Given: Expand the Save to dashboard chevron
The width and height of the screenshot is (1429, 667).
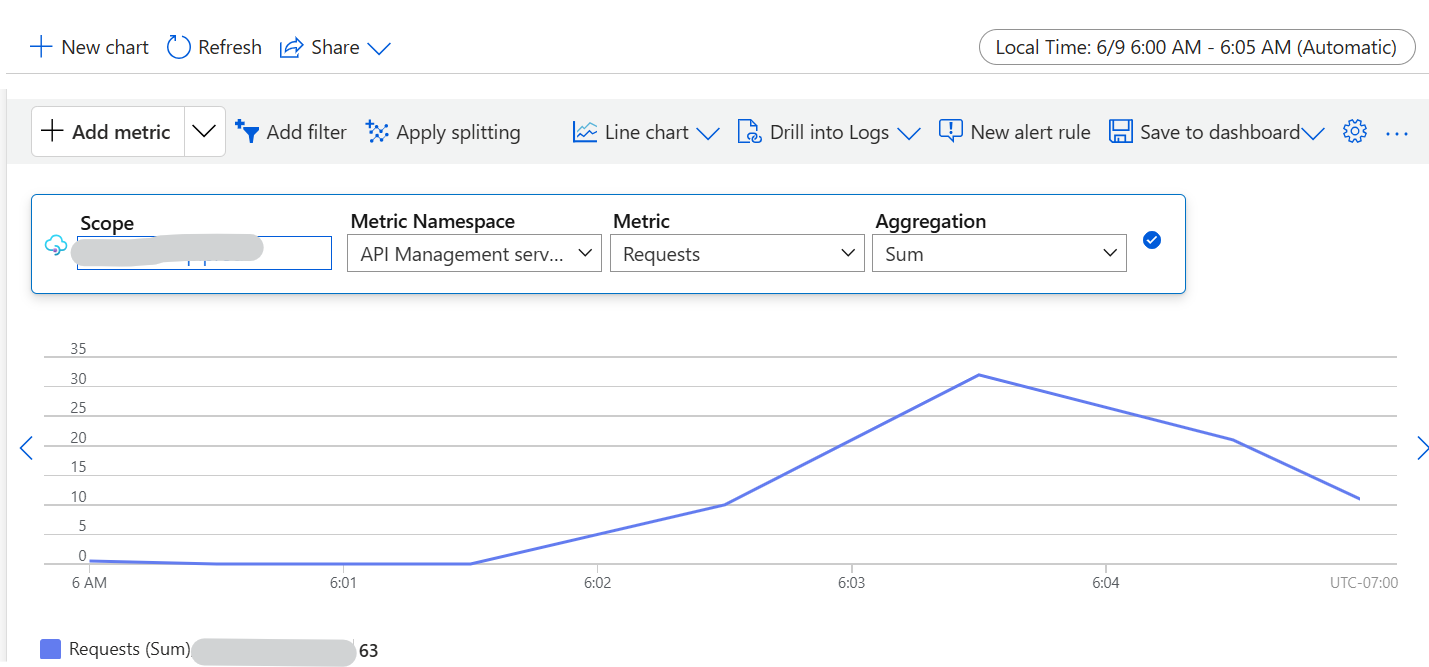Looking at the screenshot, I should [x=1313, y=133].
